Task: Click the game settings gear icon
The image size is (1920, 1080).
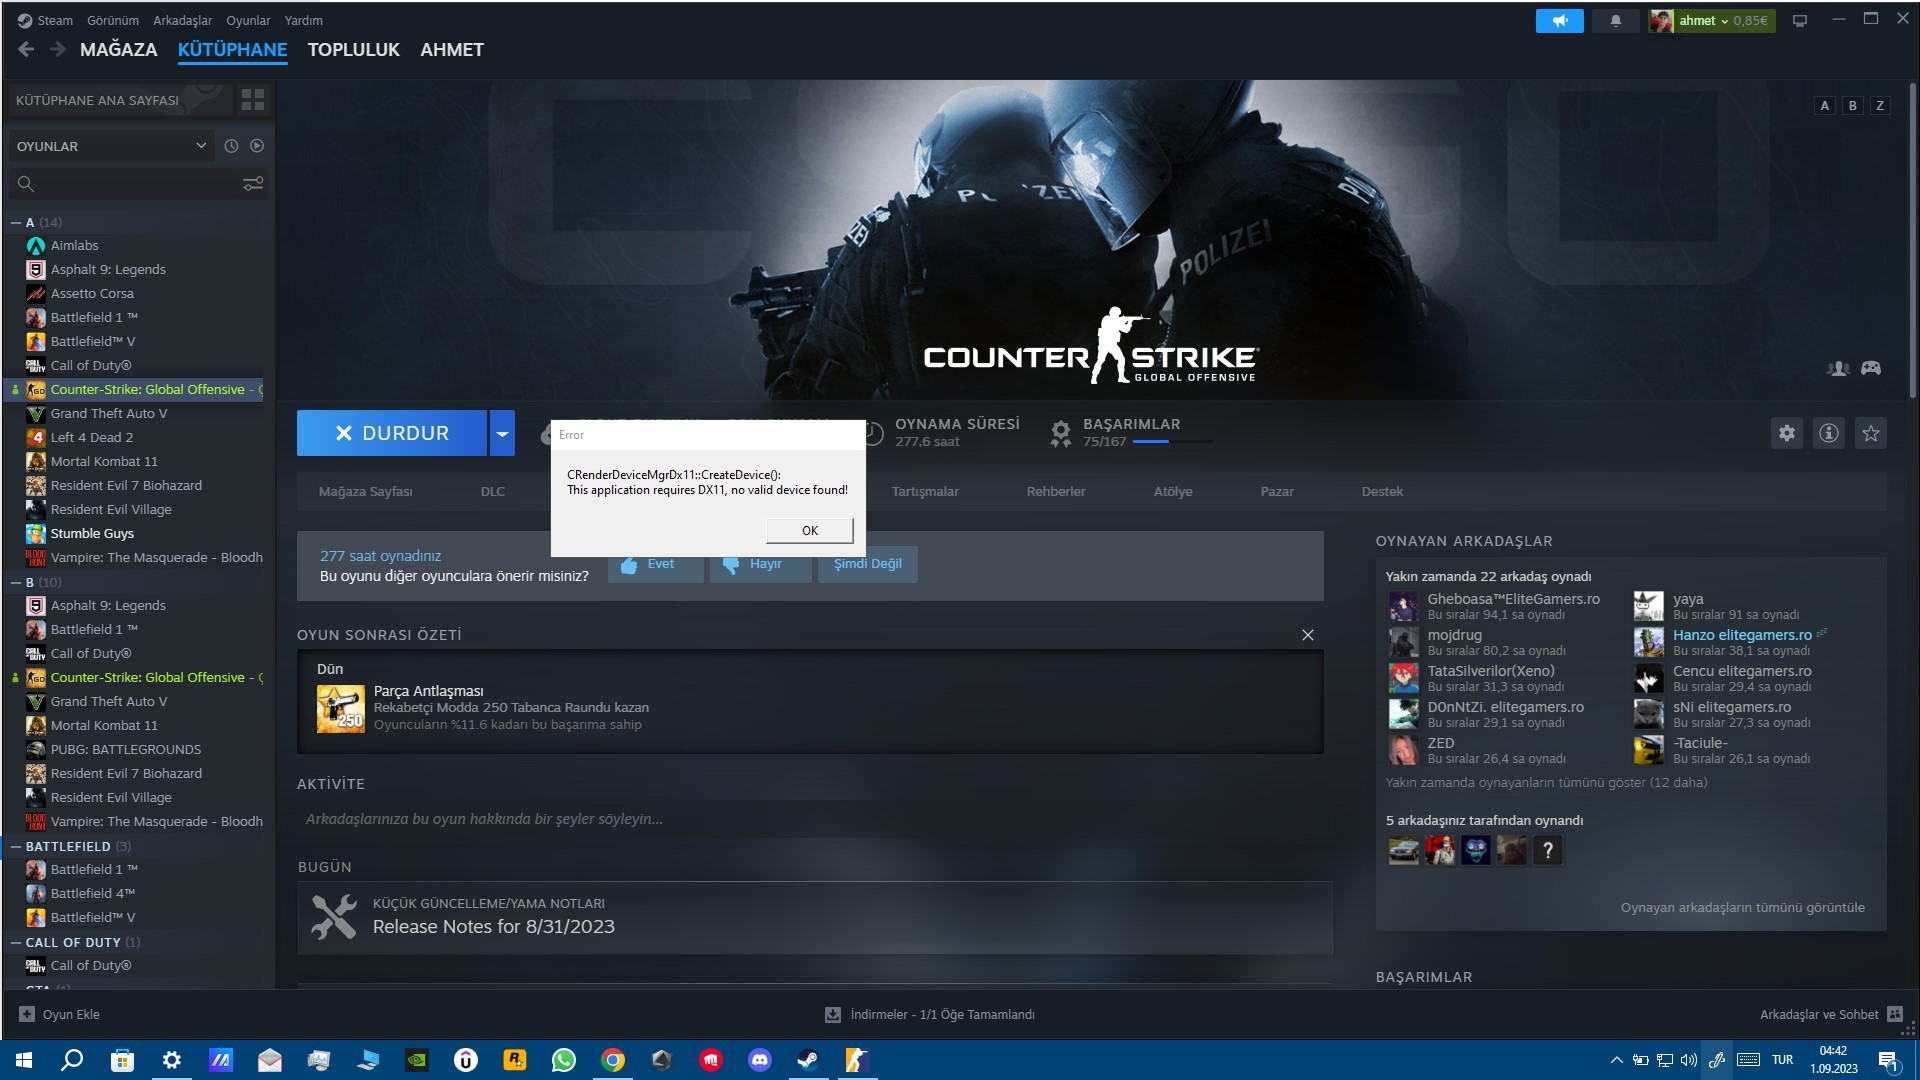Action: point(1787,433)
